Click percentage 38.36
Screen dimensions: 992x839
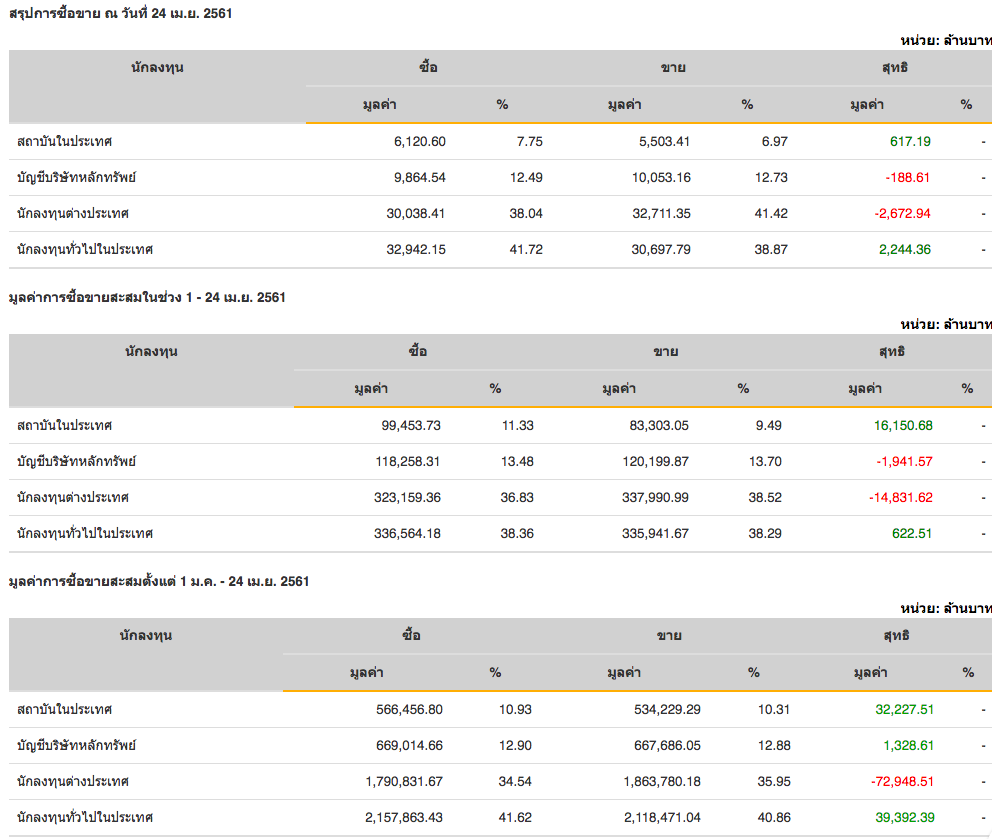click(517, 534)
